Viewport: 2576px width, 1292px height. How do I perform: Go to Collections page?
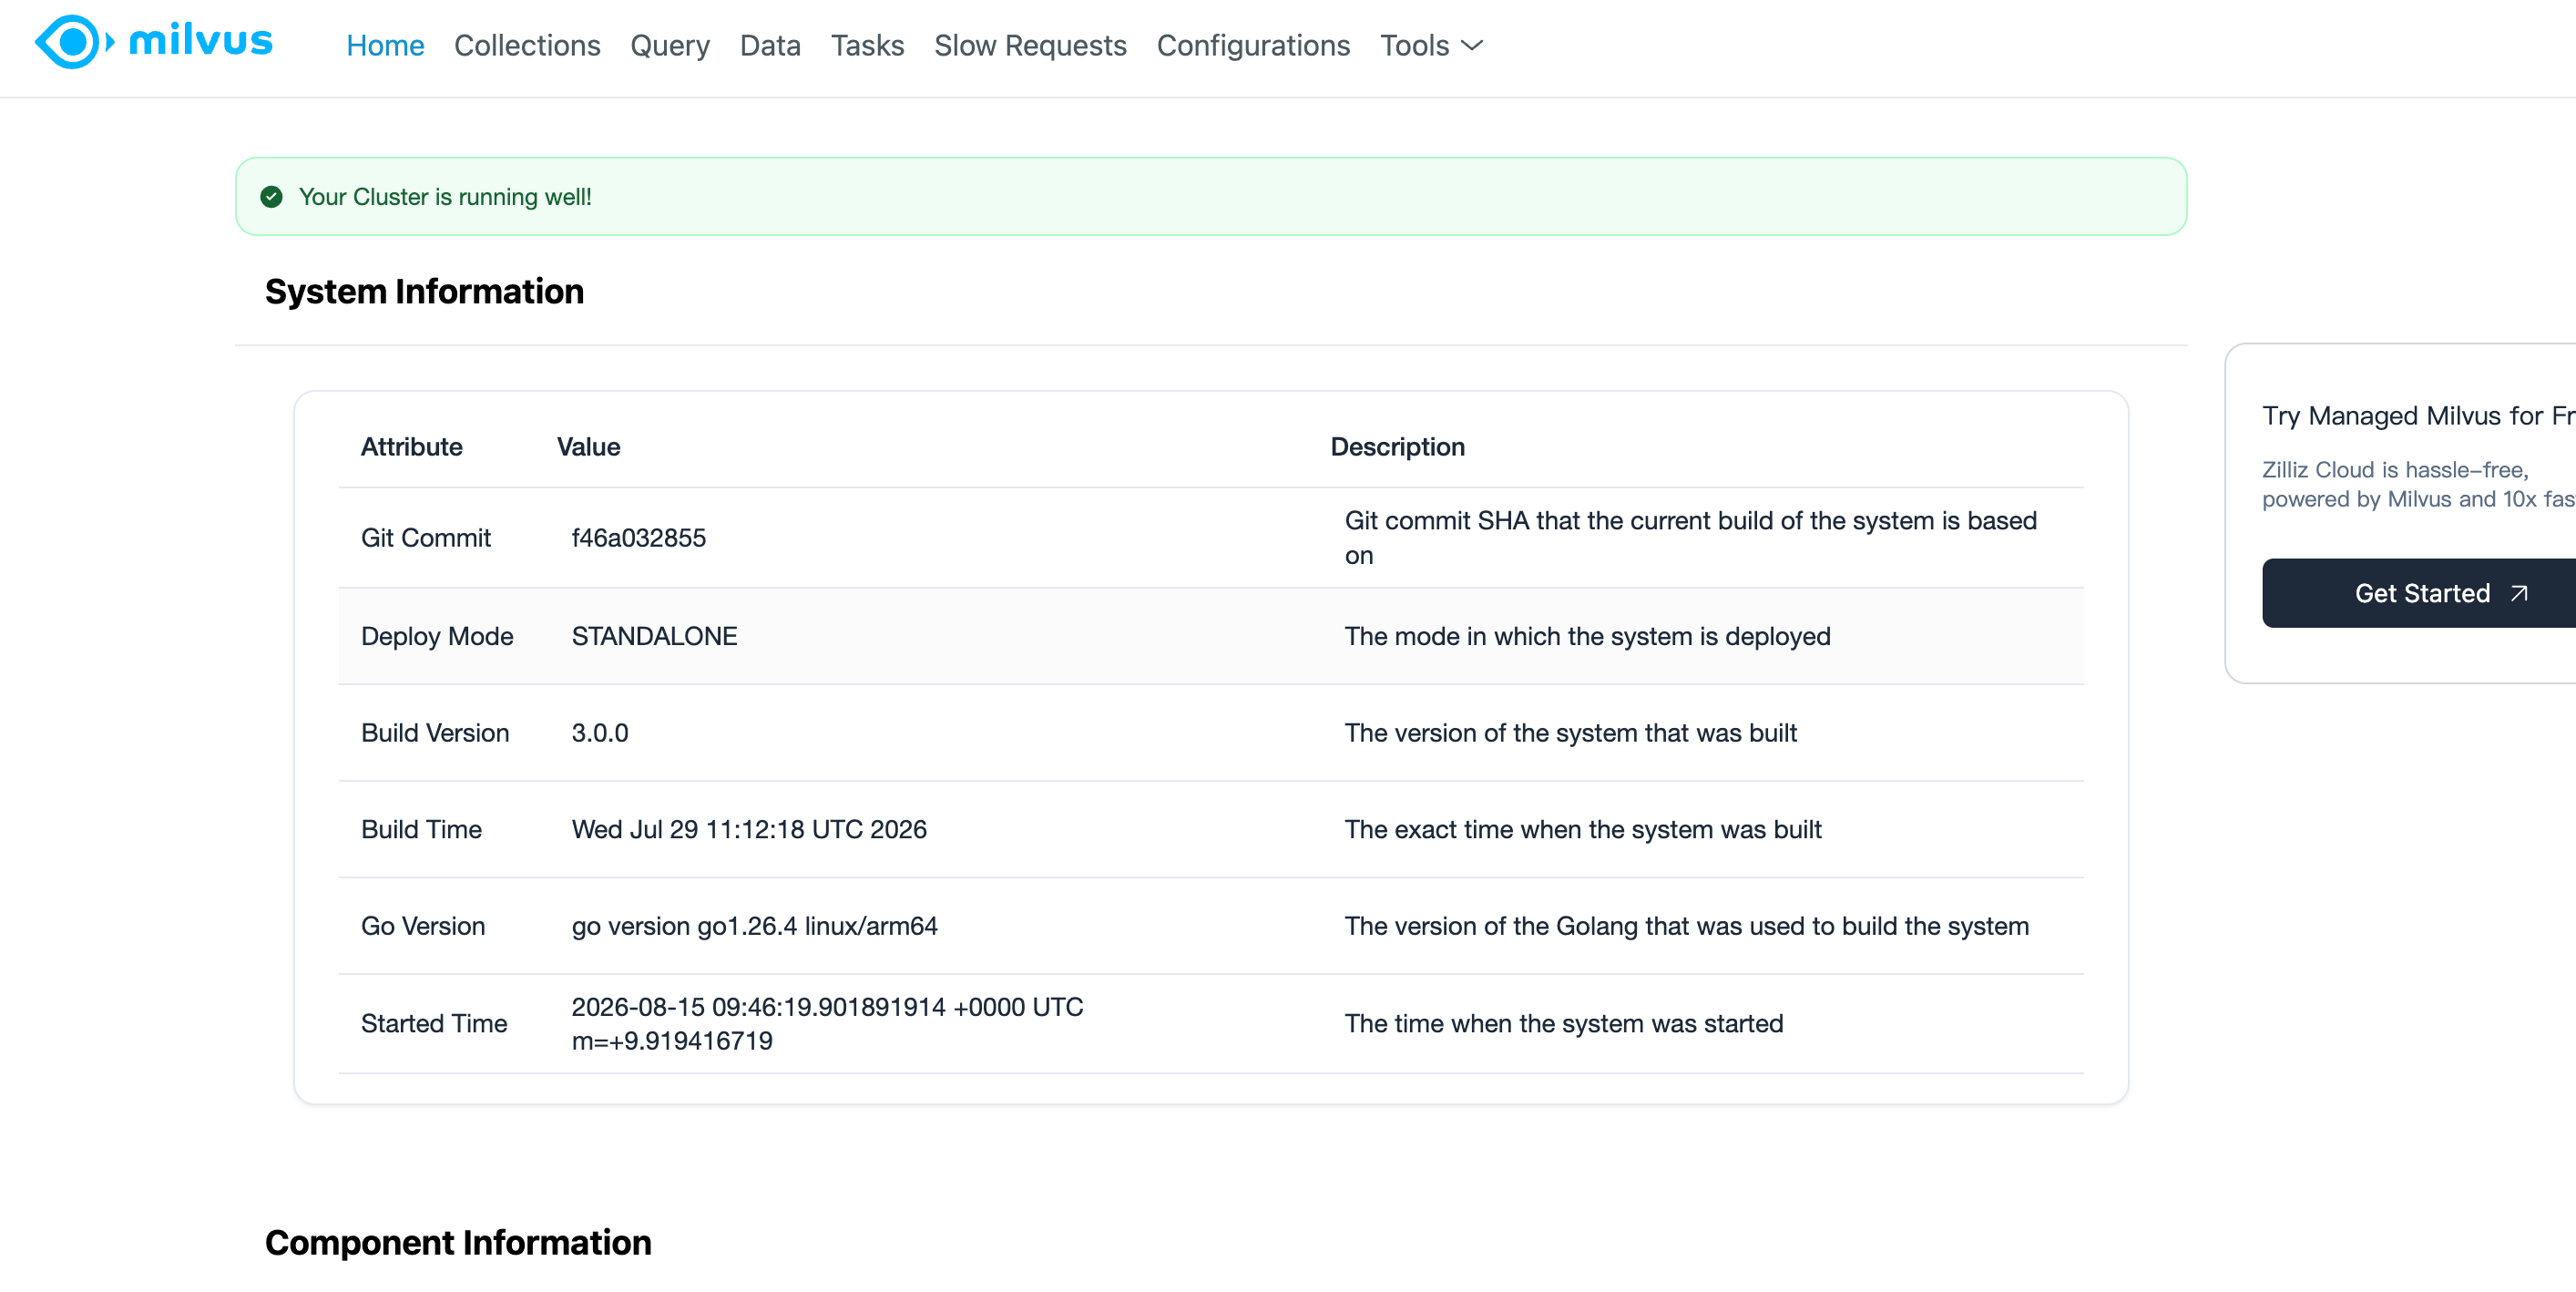527,45
